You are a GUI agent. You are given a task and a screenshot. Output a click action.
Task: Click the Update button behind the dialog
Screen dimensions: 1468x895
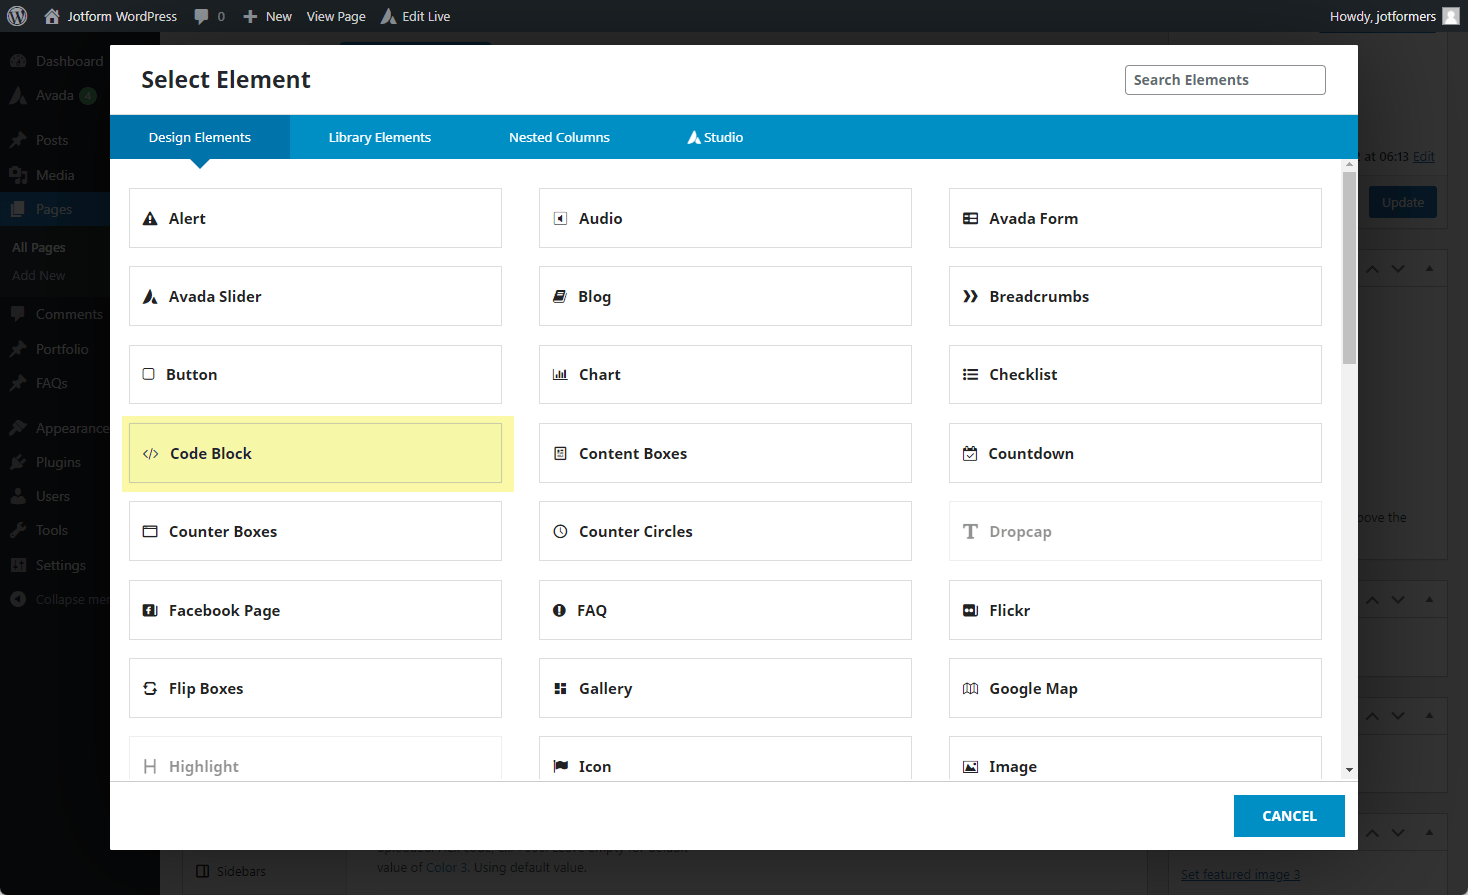pos(1403,203)
